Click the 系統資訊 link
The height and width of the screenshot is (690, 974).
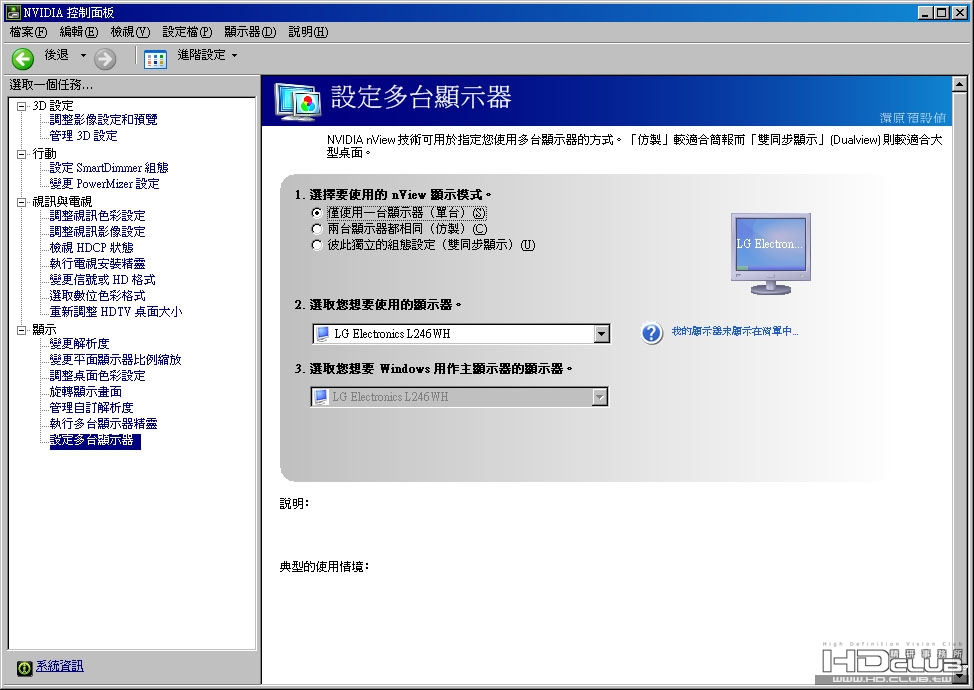point(60,666)
